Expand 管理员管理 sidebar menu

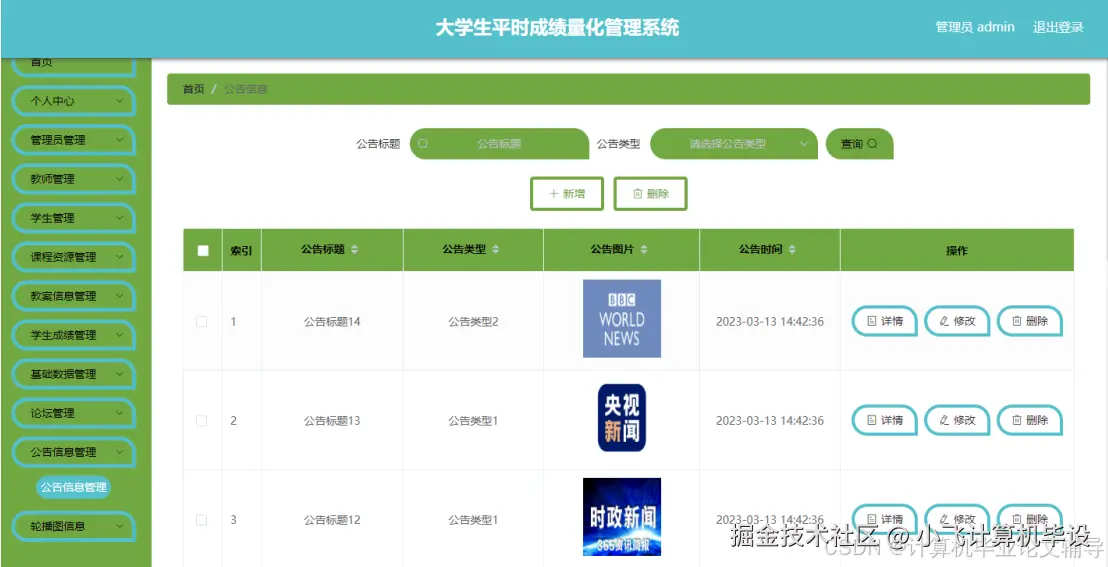point(73,140)
